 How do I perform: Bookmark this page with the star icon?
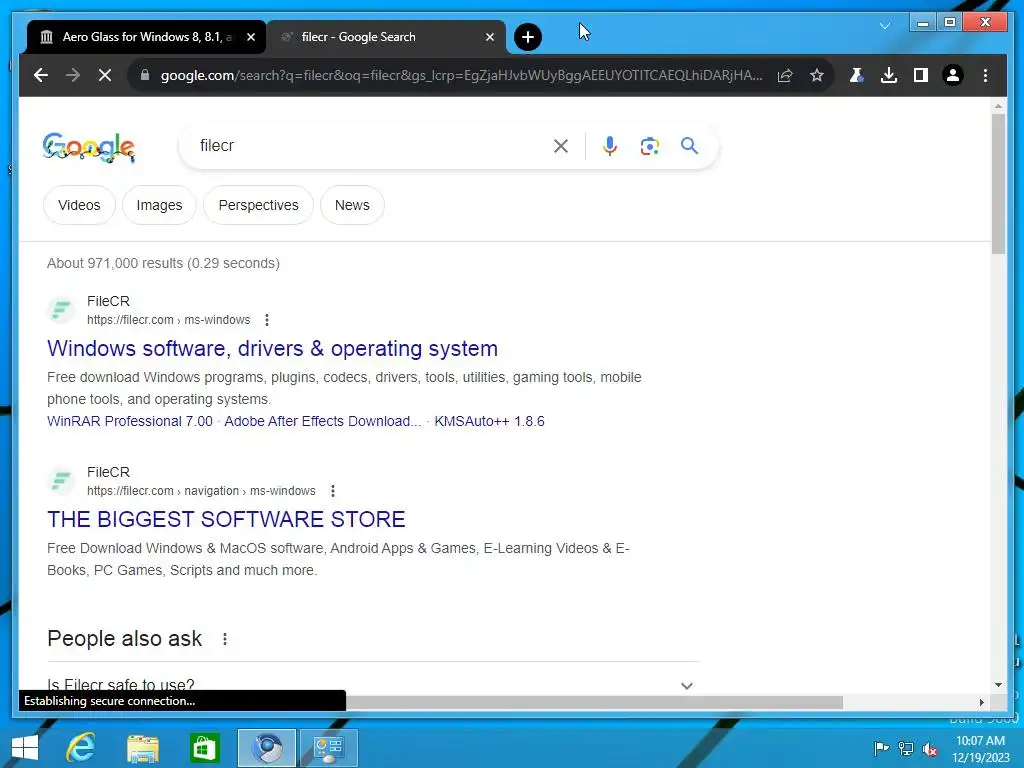point(816,75)
